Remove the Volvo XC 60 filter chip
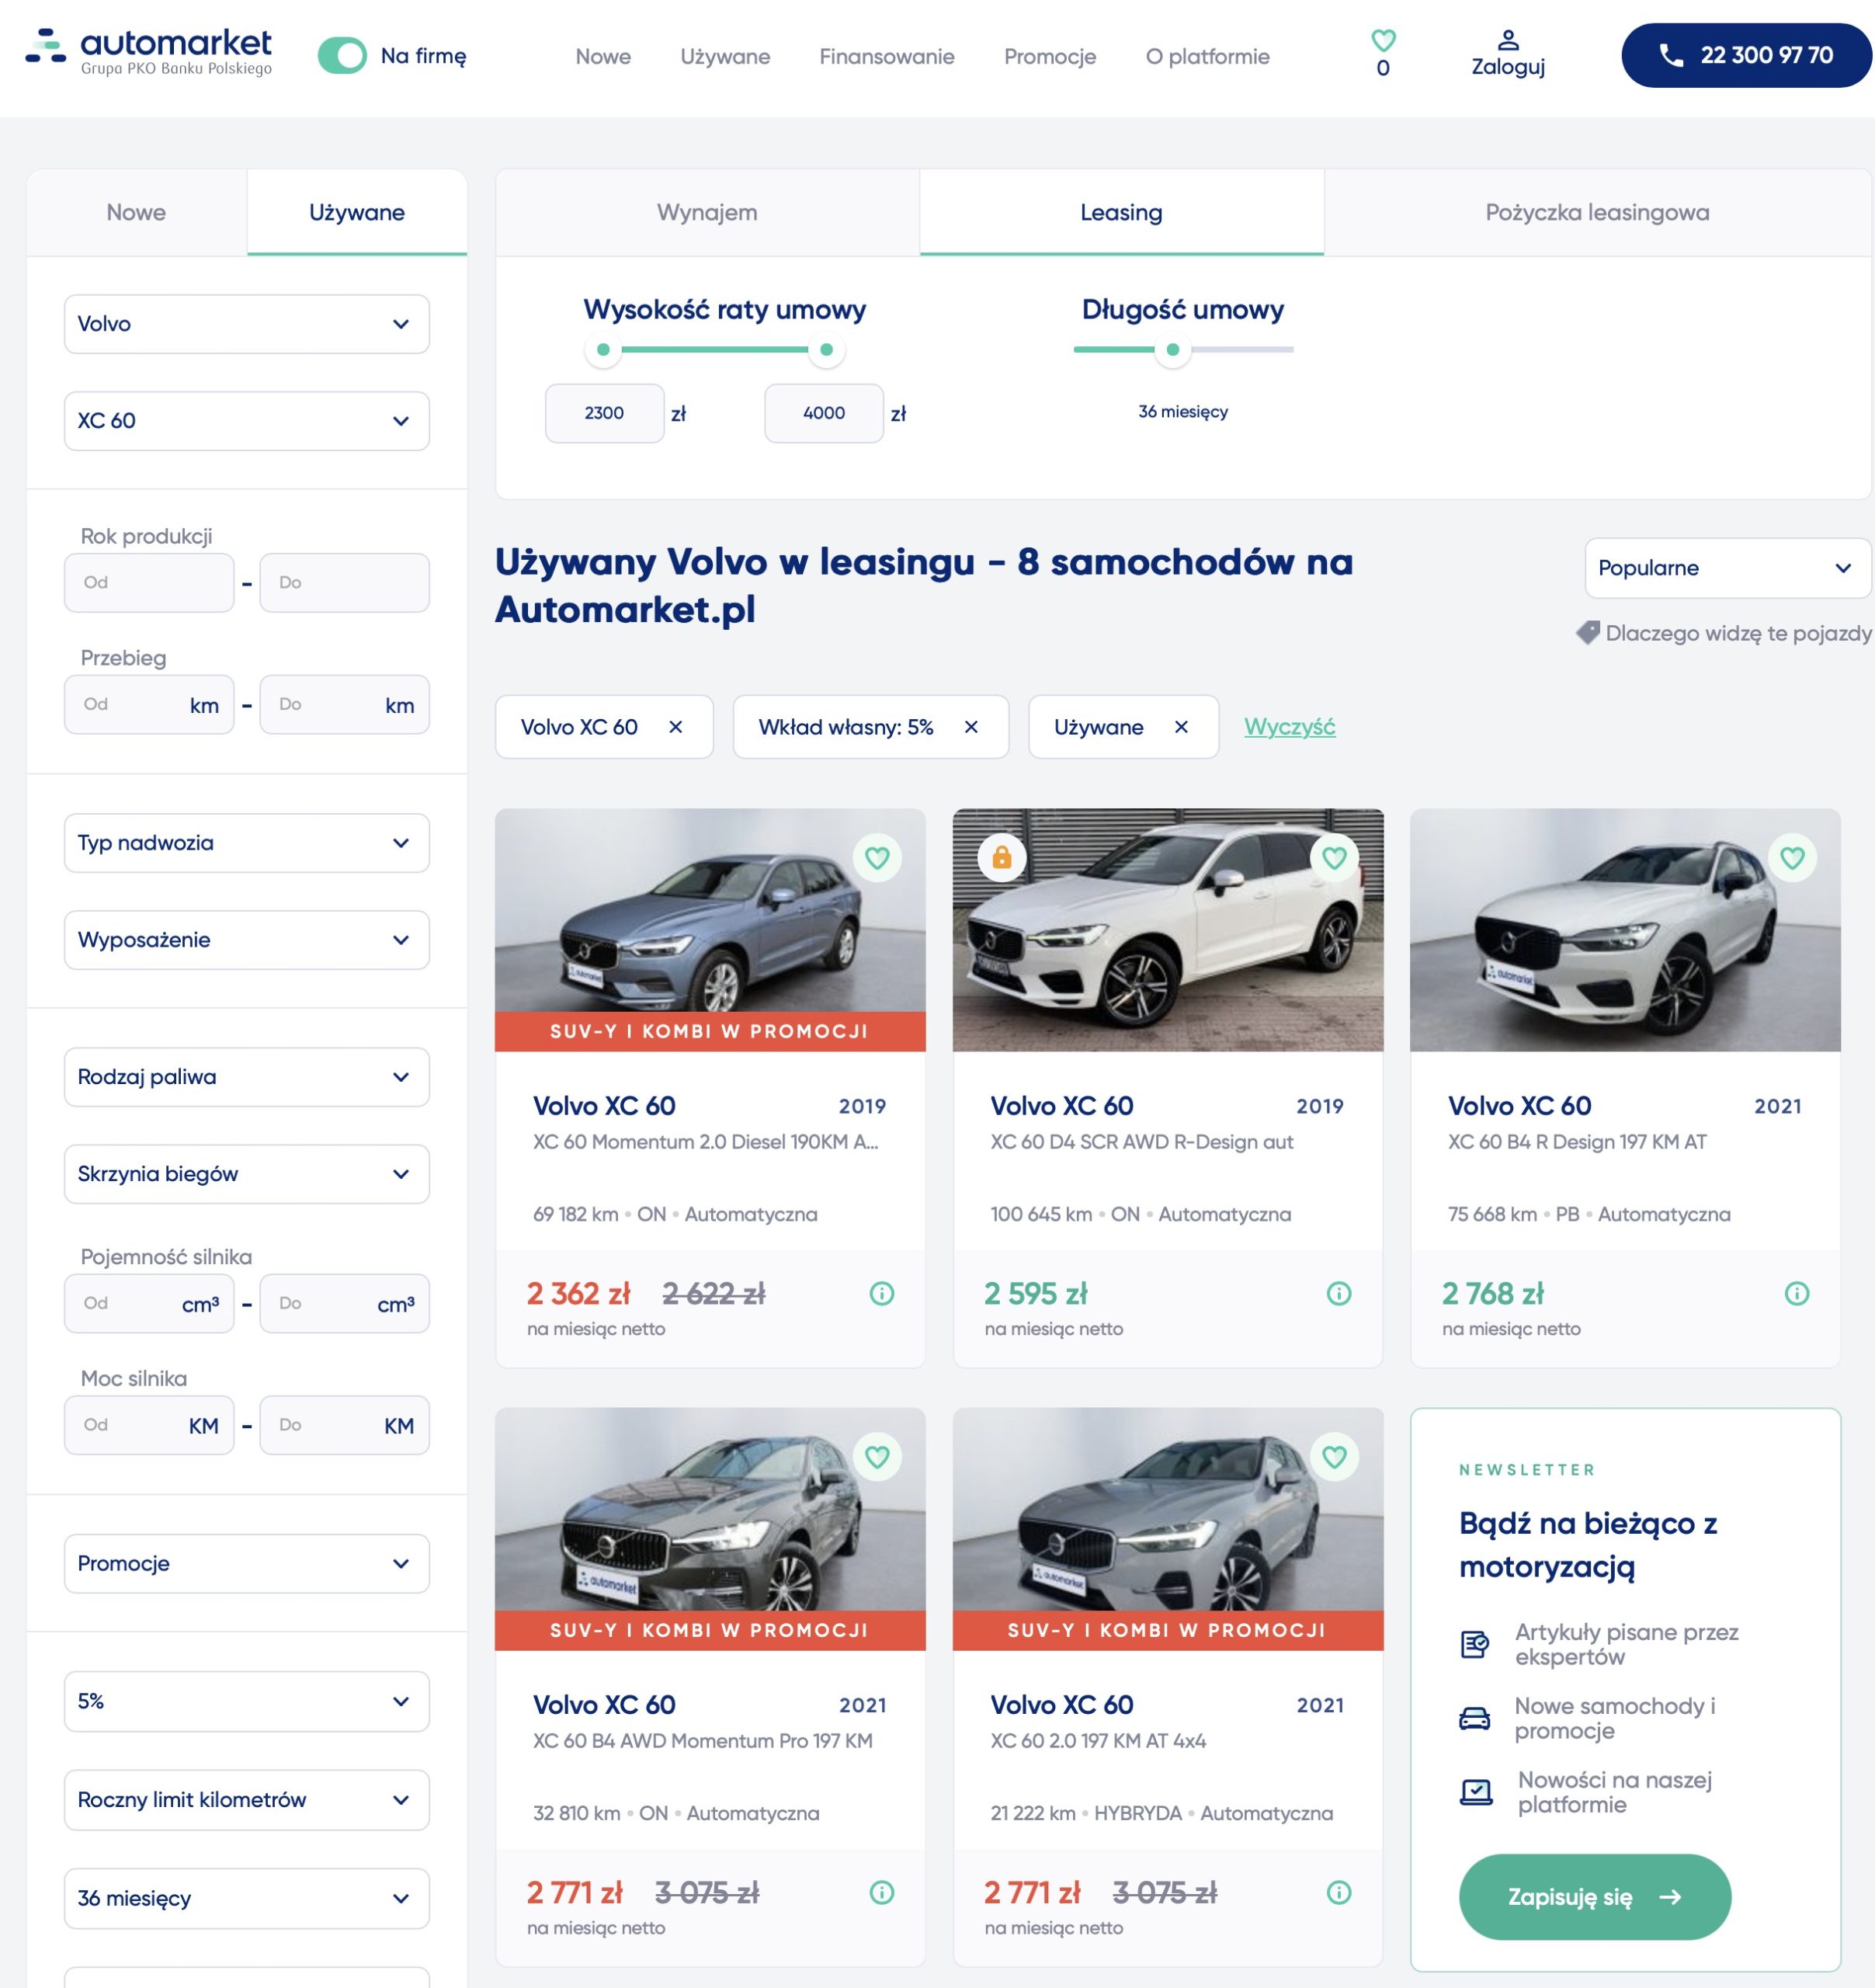The image size is (1875, 1988). pyautogui.click(x=676, y=727)
